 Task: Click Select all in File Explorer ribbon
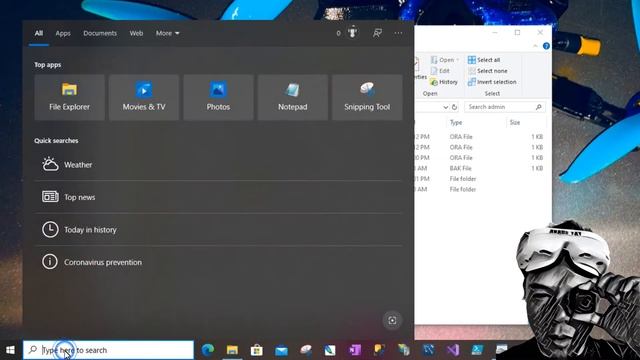[484, 60]
